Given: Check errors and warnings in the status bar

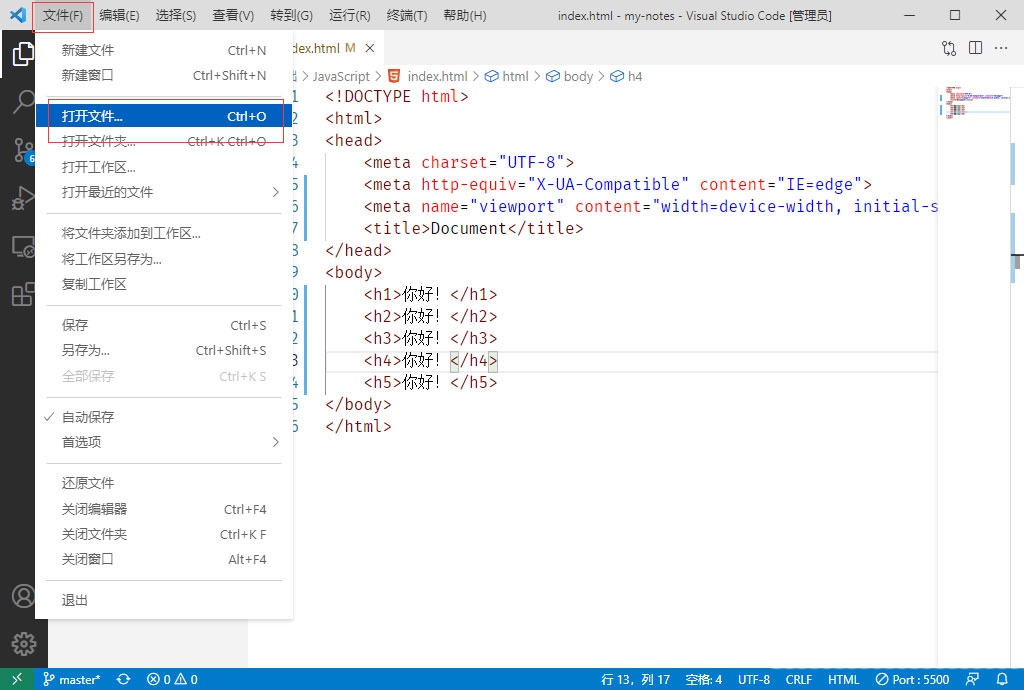Looking at the screenshot, I should point(171,678).
